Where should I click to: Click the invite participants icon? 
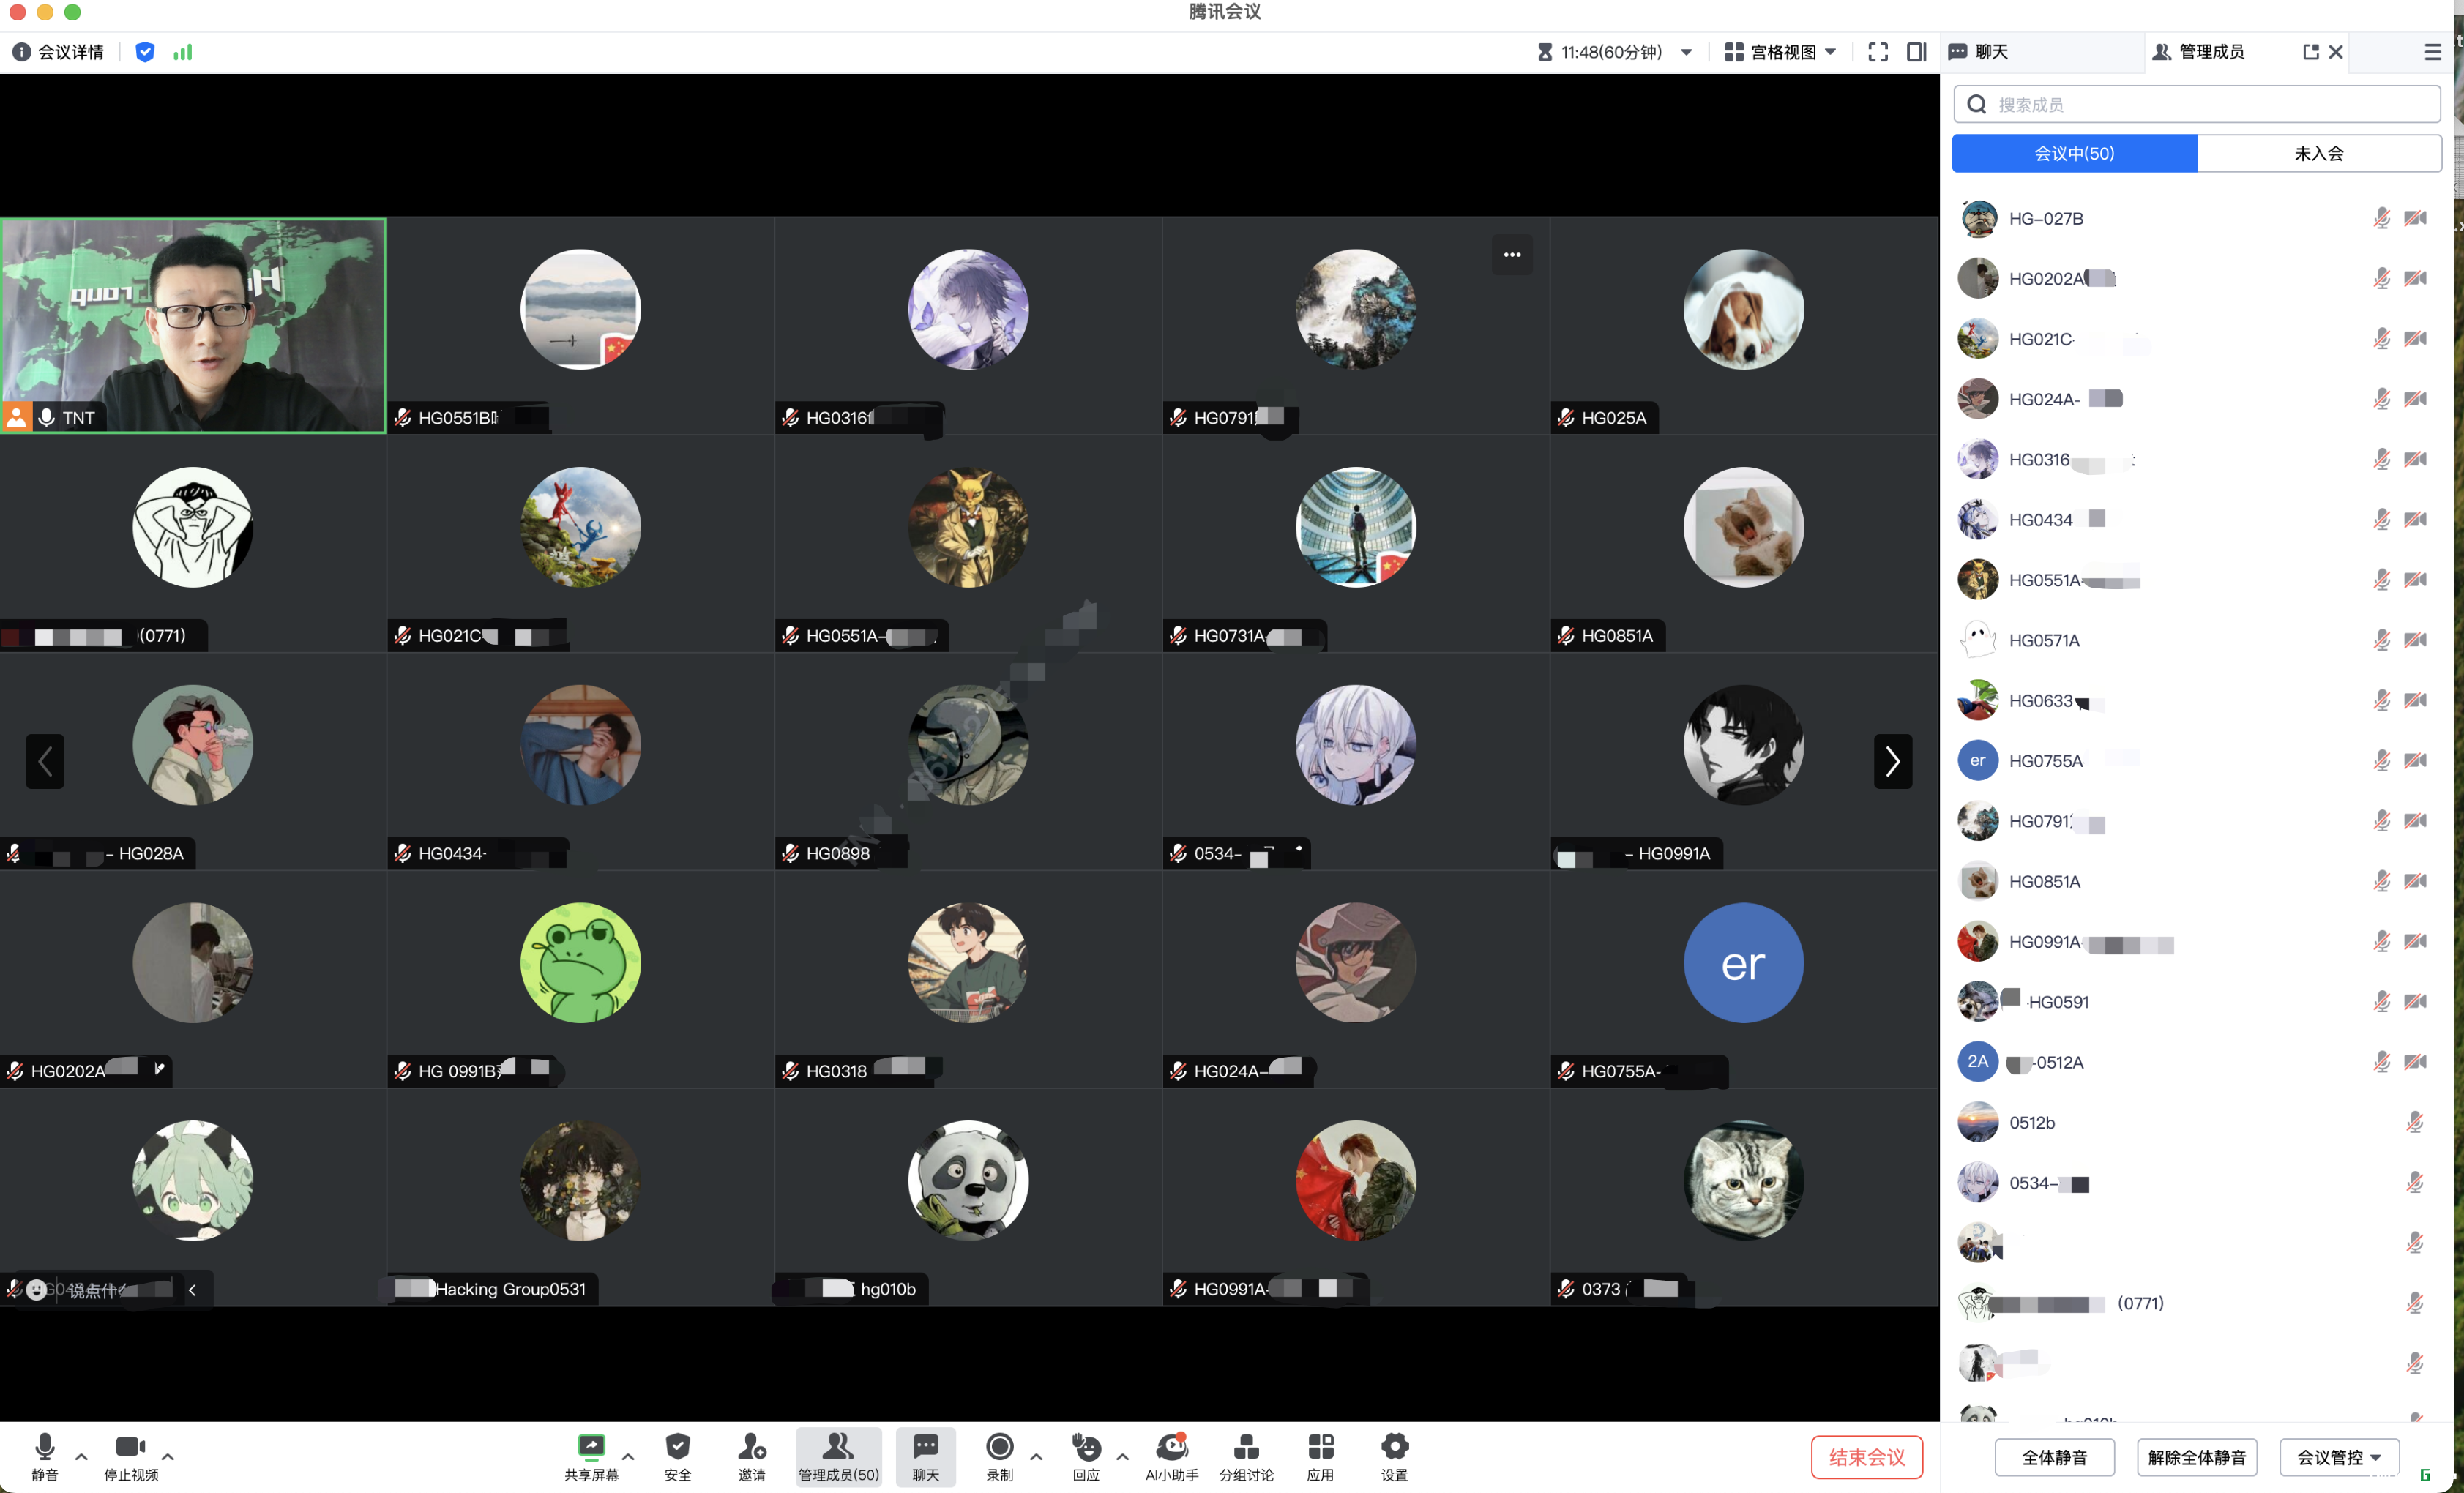tap(752, 1446)
